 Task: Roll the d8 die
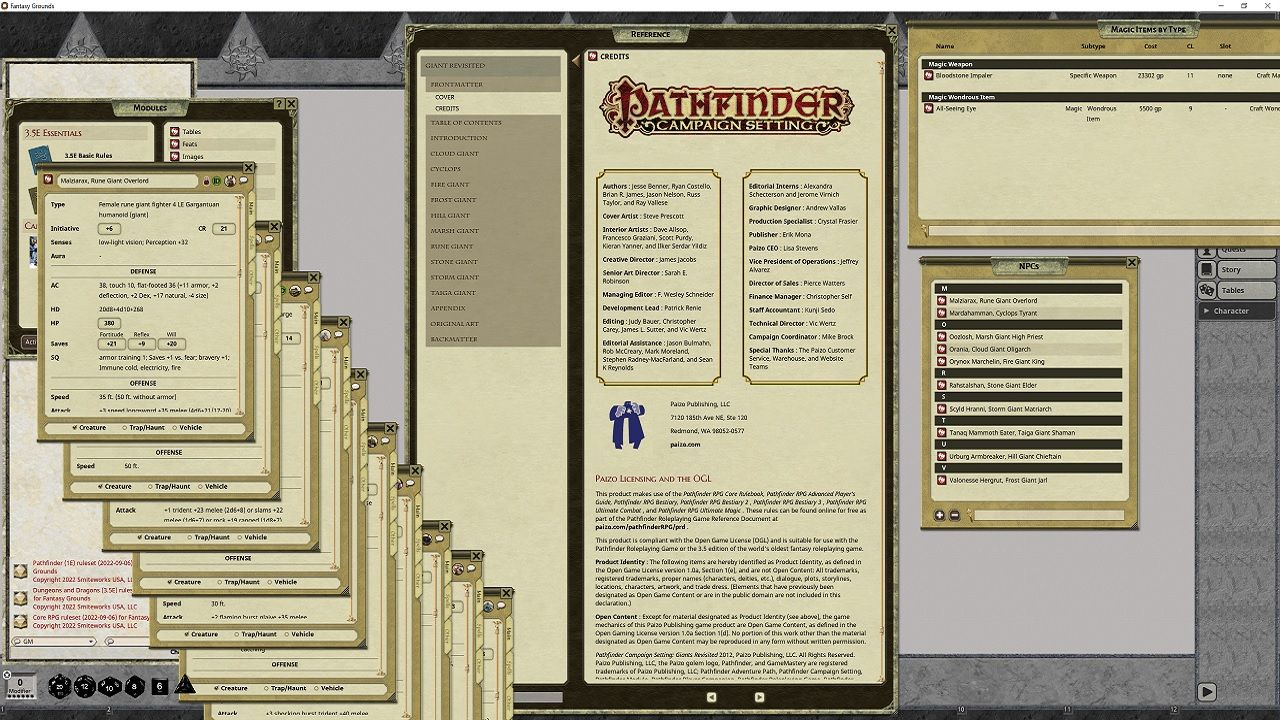click(x=135, y=687)
